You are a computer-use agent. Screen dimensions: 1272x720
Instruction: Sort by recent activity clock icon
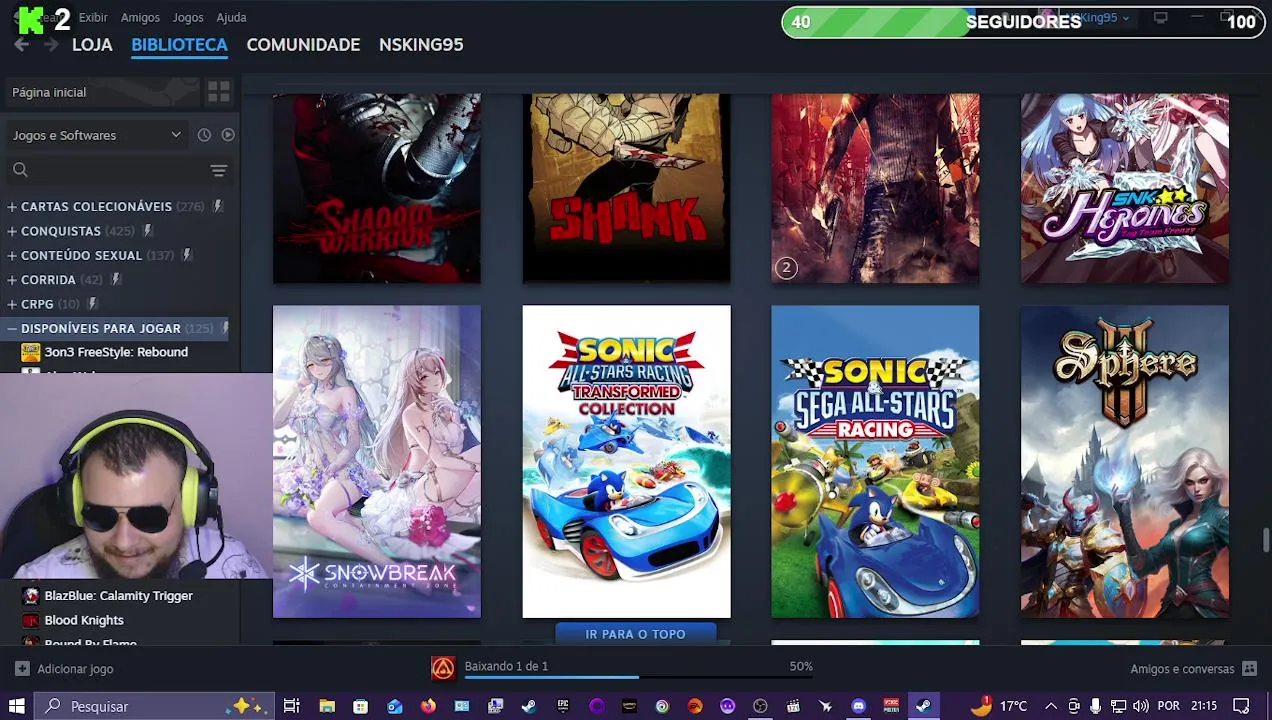point(204,135)
